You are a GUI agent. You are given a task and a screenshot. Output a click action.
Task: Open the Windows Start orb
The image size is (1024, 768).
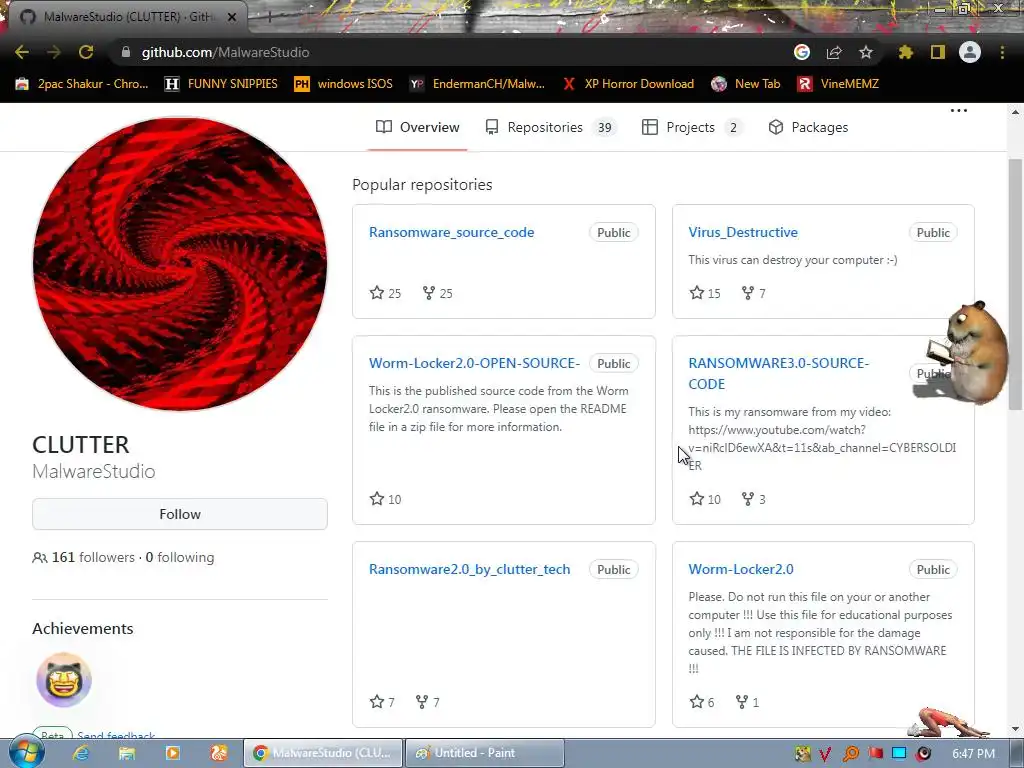coord(26,752)
